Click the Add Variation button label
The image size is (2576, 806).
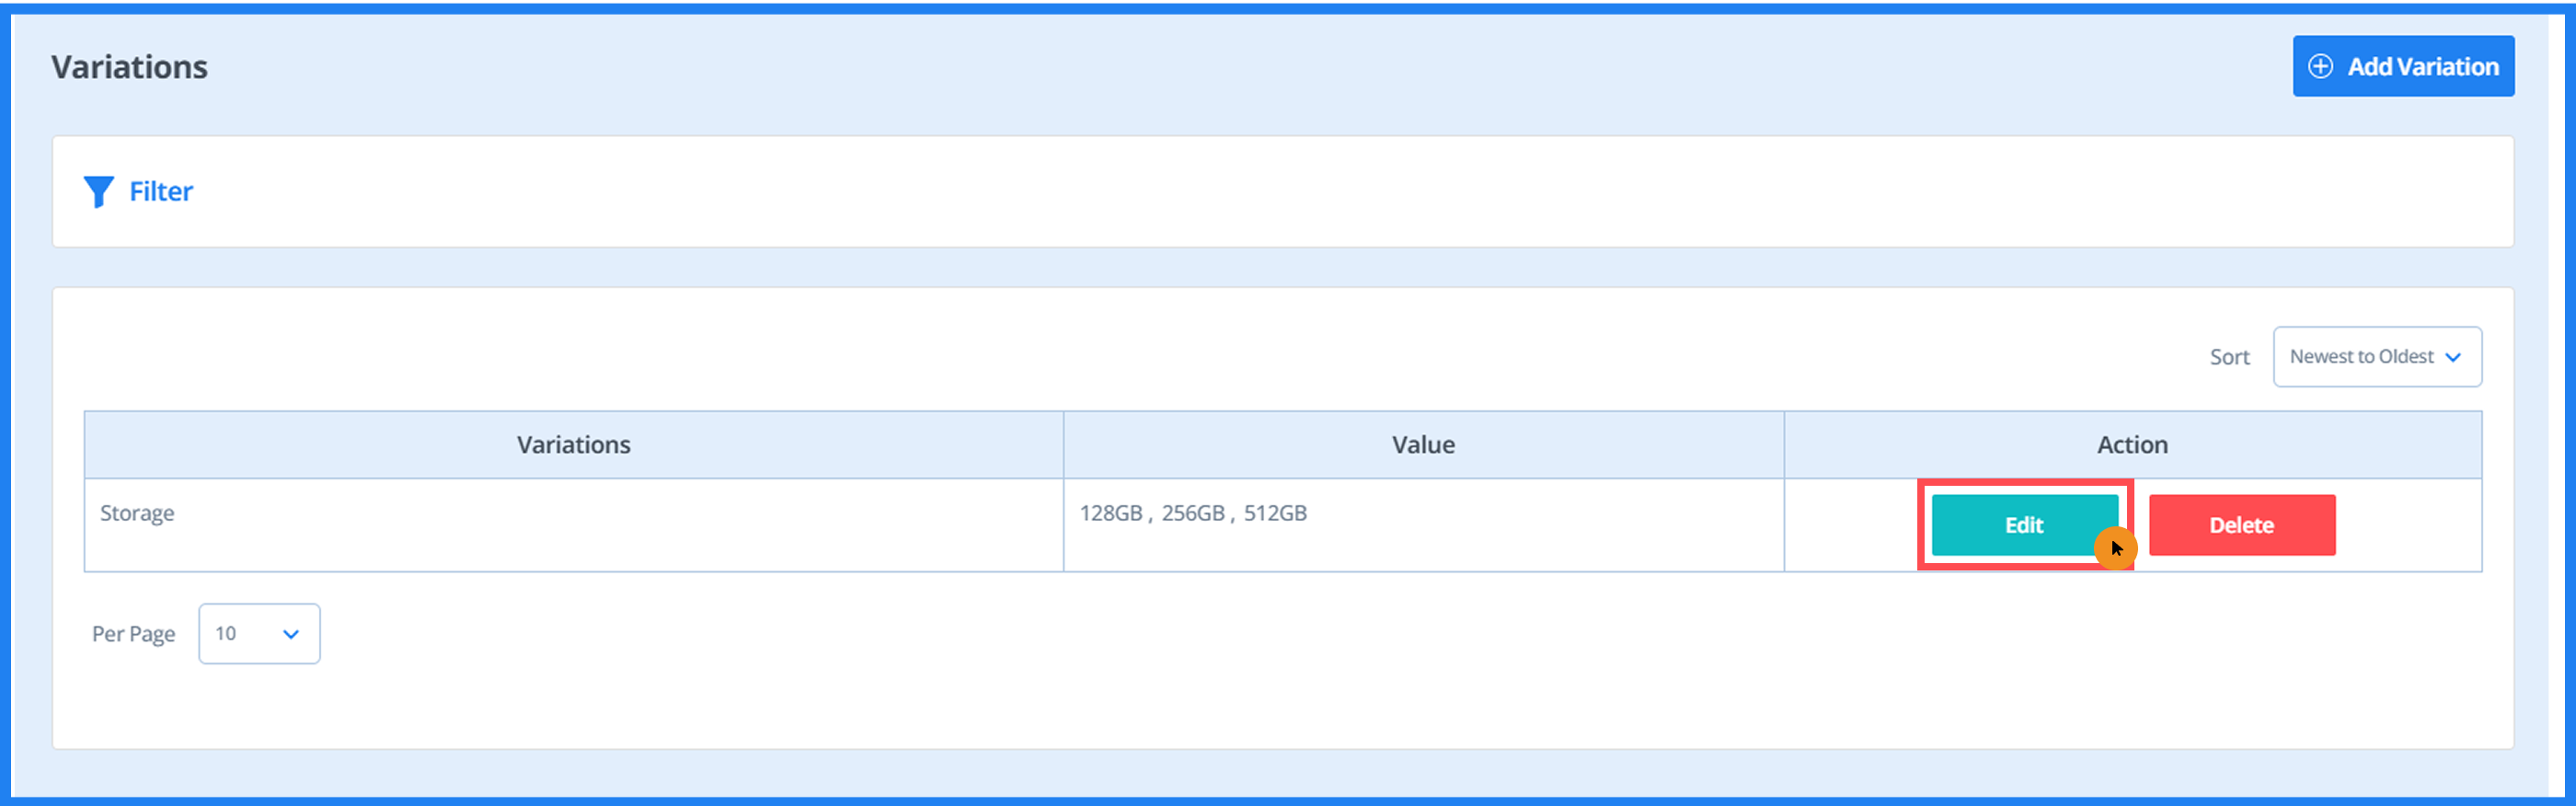[2422, 66]
